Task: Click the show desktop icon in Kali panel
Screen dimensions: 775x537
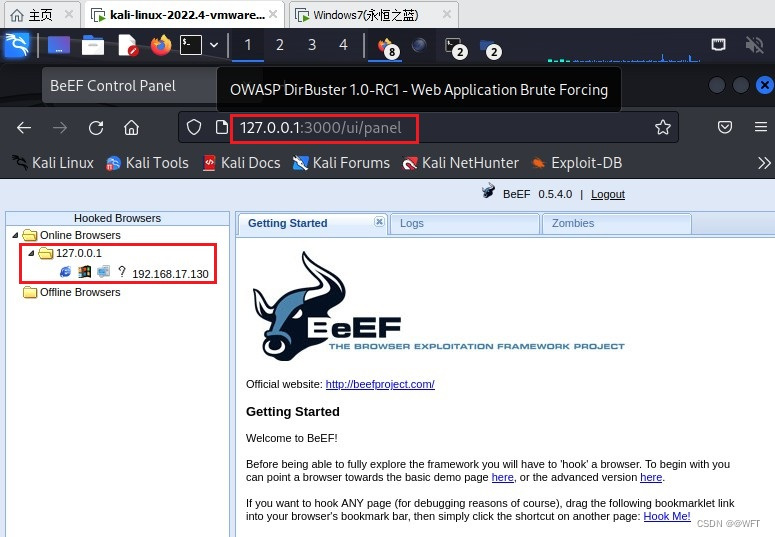Action: (x=59, y=45)
